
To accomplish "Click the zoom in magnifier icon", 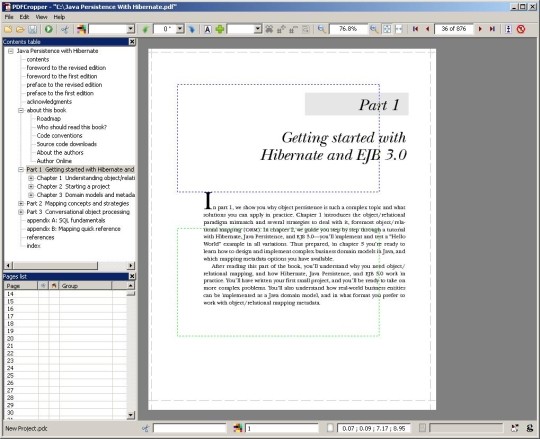I will tap(374, 29).
